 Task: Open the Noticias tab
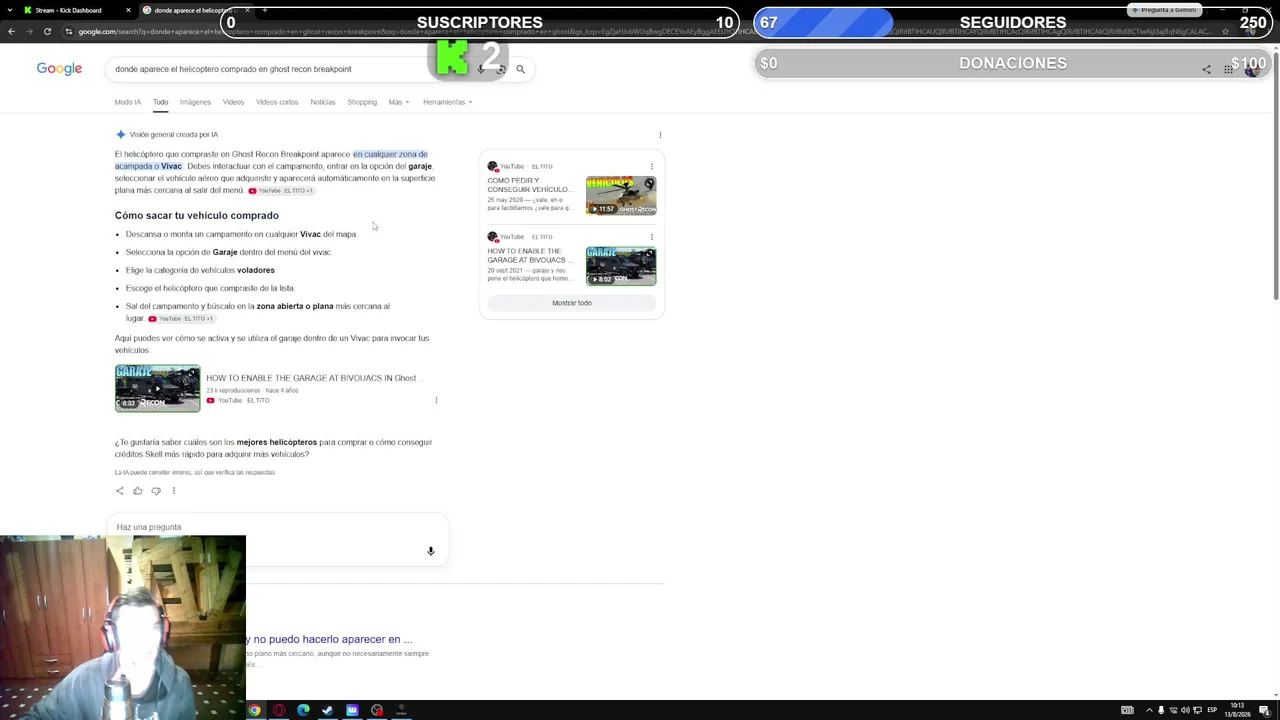coord(322,102)
